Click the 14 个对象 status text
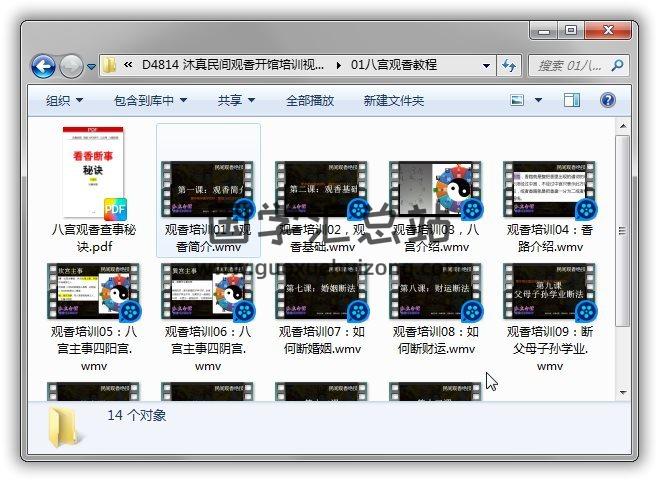 click(137, 416)
